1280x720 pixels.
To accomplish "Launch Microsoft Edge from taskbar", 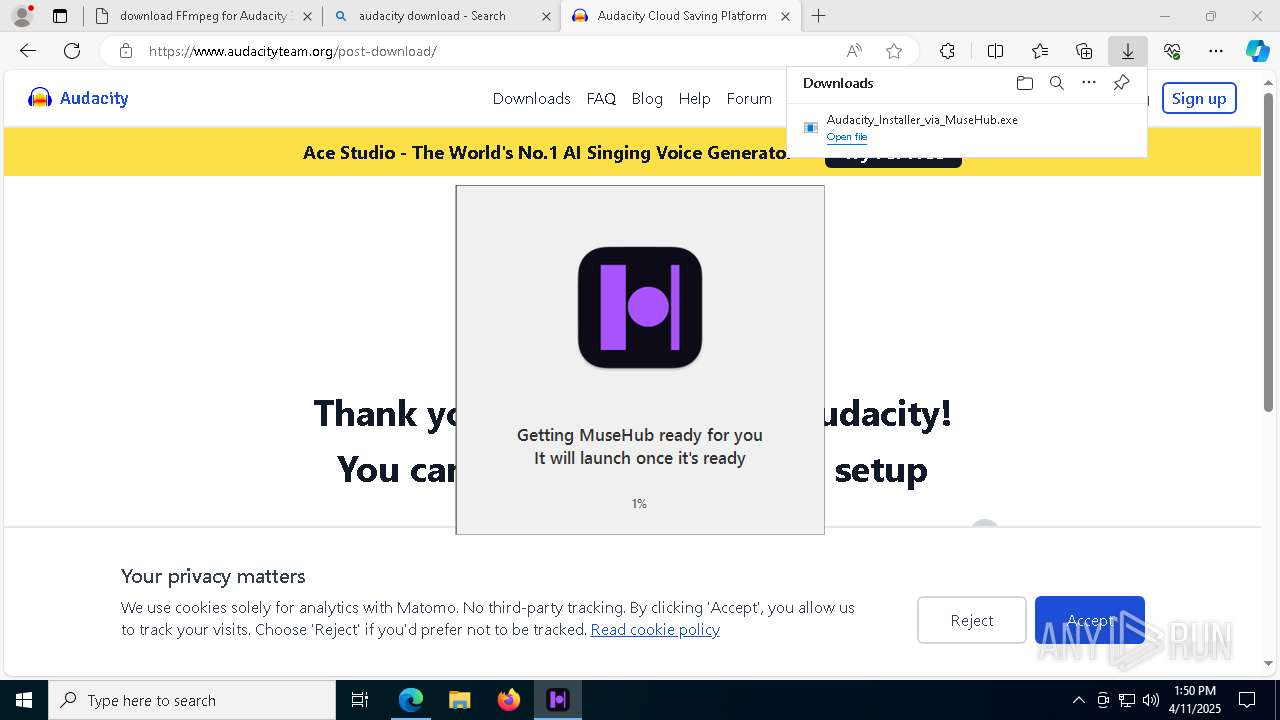I will click(411, 700).
